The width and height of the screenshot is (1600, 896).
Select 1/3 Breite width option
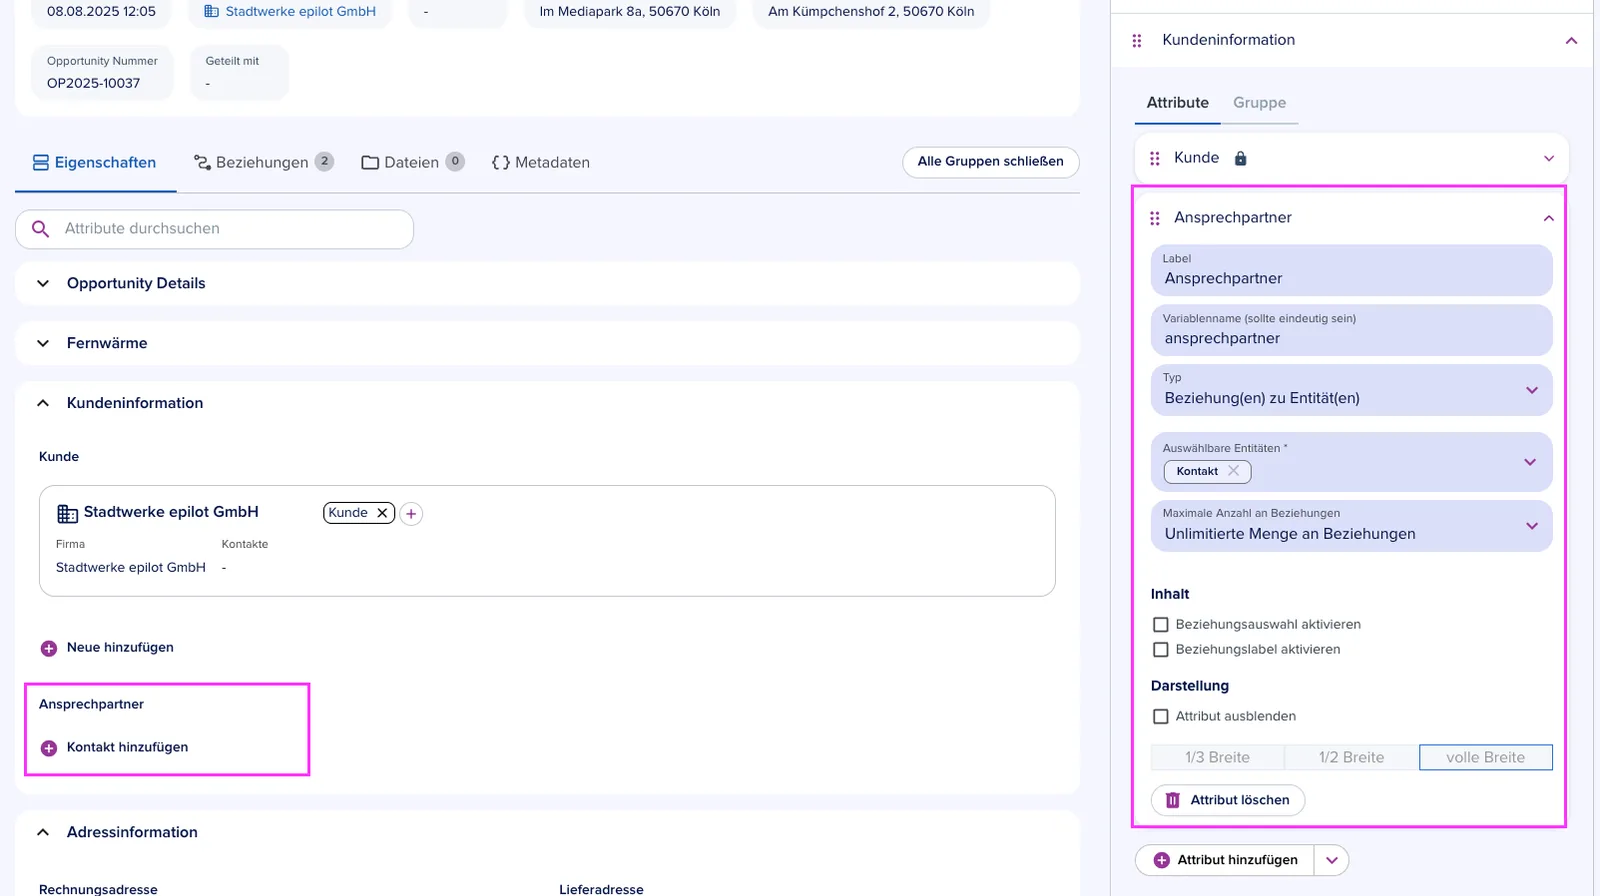click(1217, 757)
